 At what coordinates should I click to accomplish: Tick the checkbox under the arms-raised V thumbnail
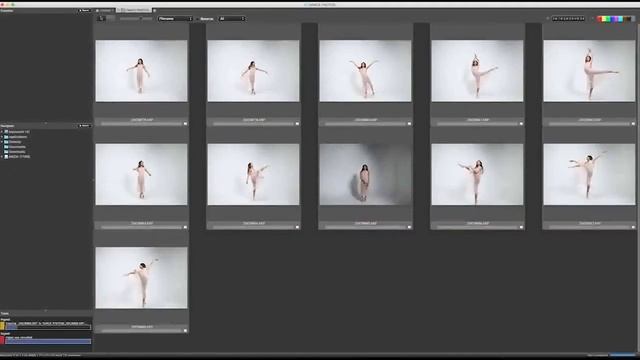pyautogui.click(x=409, y=124)
